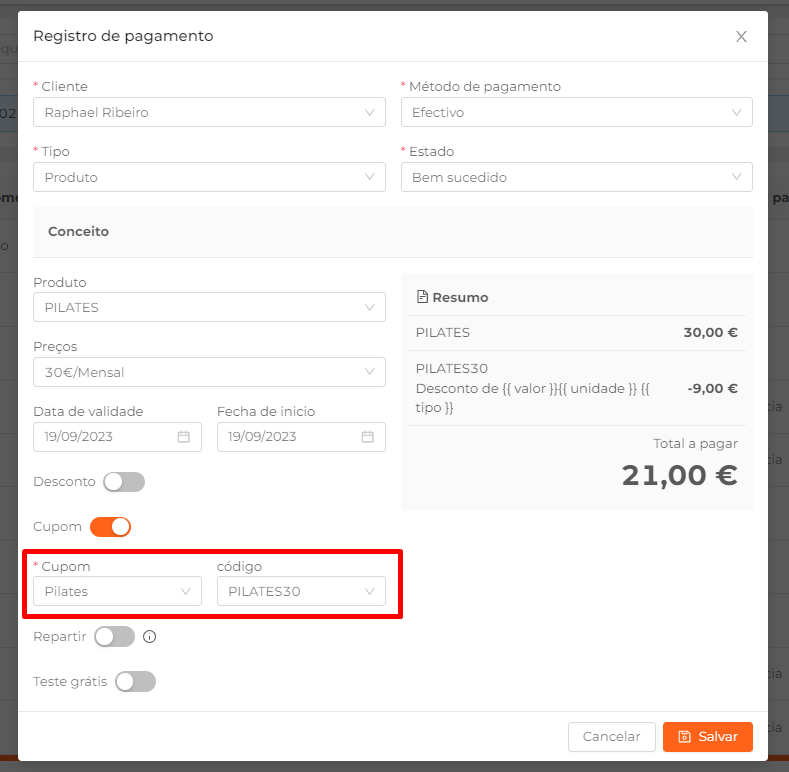Click the info icon next to Repartir

[x=149, y=637]
